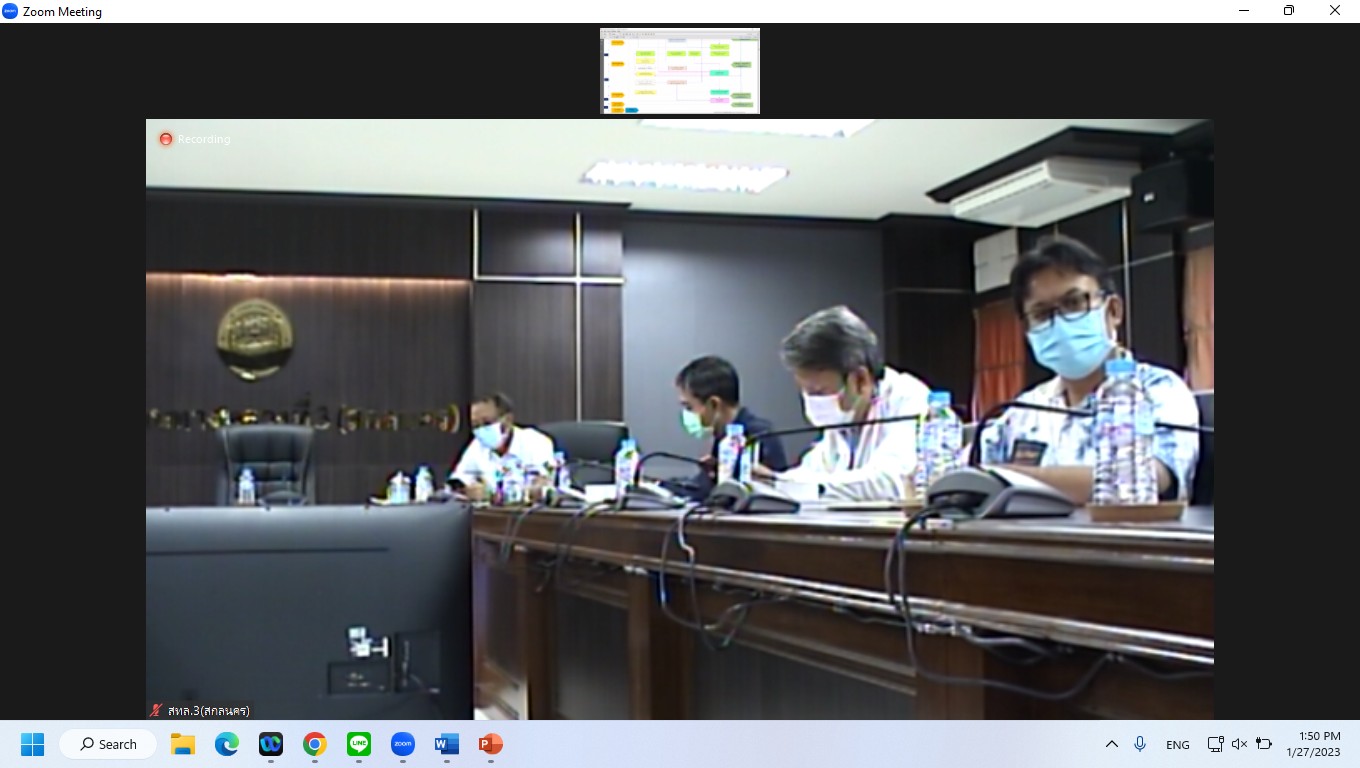The height and width of the screenshot is (768, 1360).
Task: Click the Zoom icon in the taskbar
Action: [x=403, y=744]
